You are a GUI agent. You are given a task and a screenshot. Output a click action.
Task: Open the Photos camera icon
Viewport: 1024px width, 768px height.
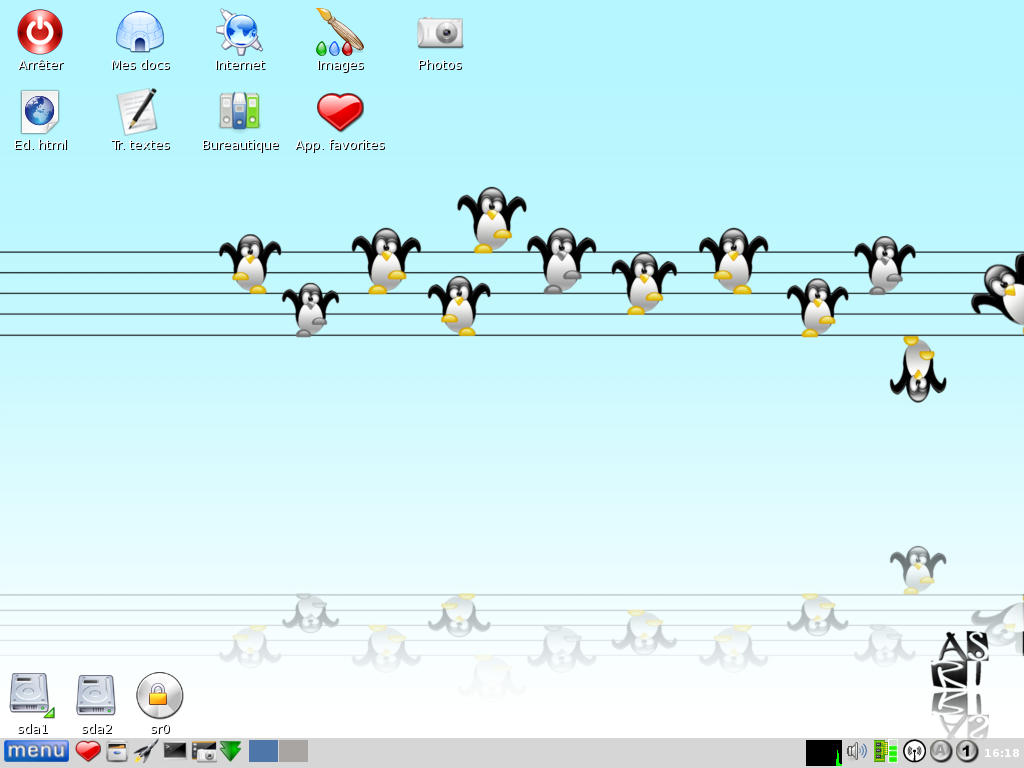[440, 33]
